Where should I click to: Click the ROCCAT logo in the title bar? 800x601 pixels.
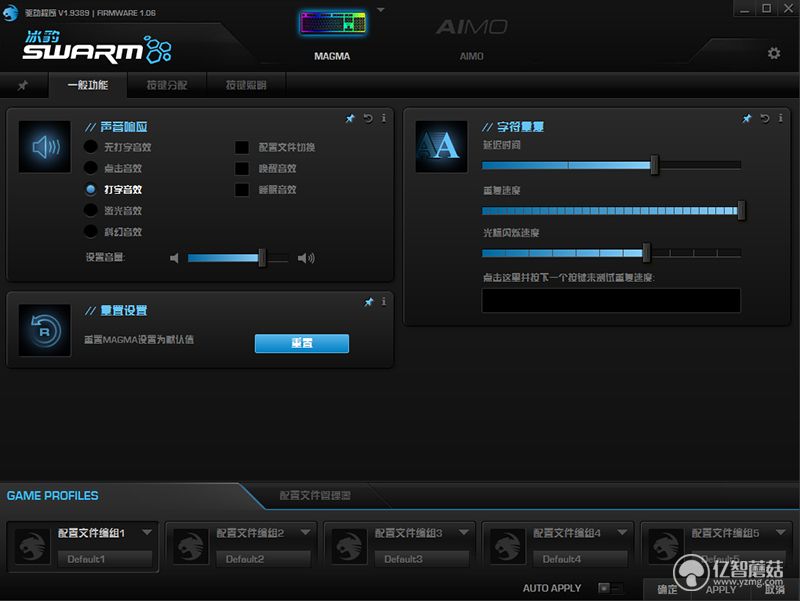click(10, 13)
